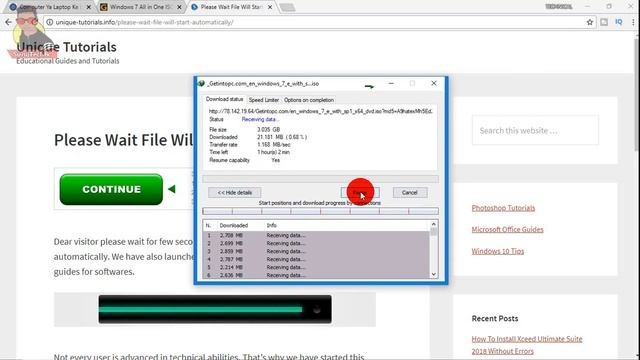Select connection row 5 with 2.214 MB

[316, 267]
